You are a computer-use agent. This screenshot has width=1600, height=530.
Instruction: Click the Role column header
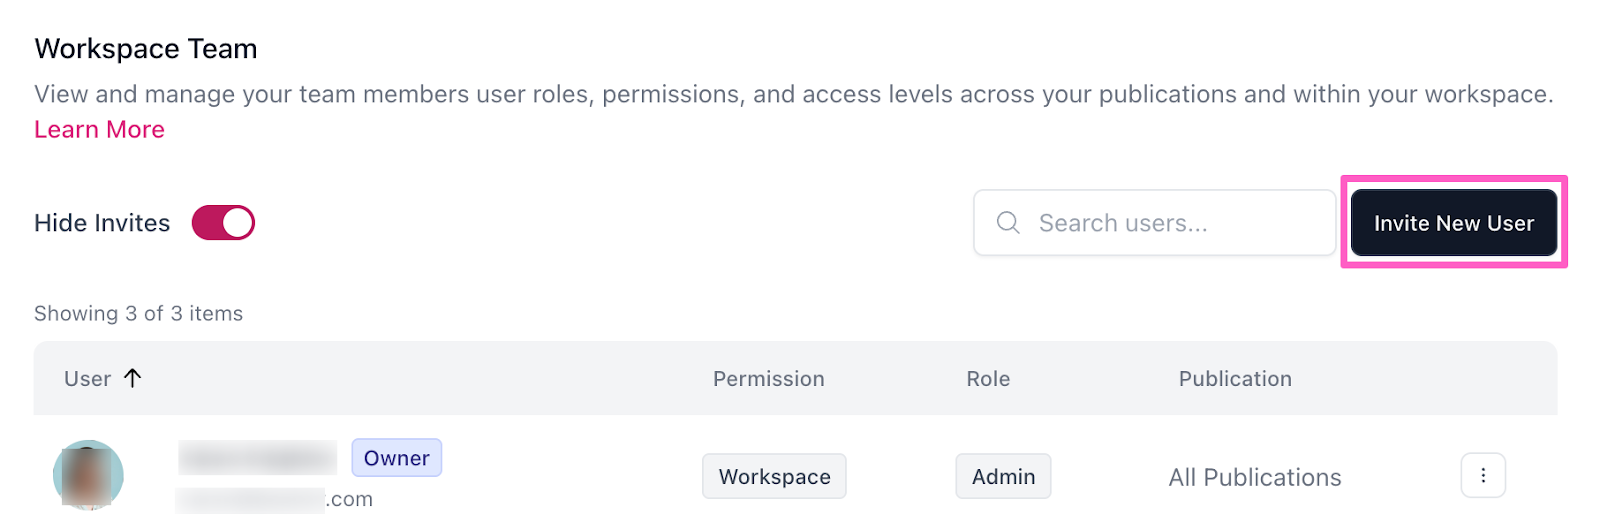click(988, 379)
